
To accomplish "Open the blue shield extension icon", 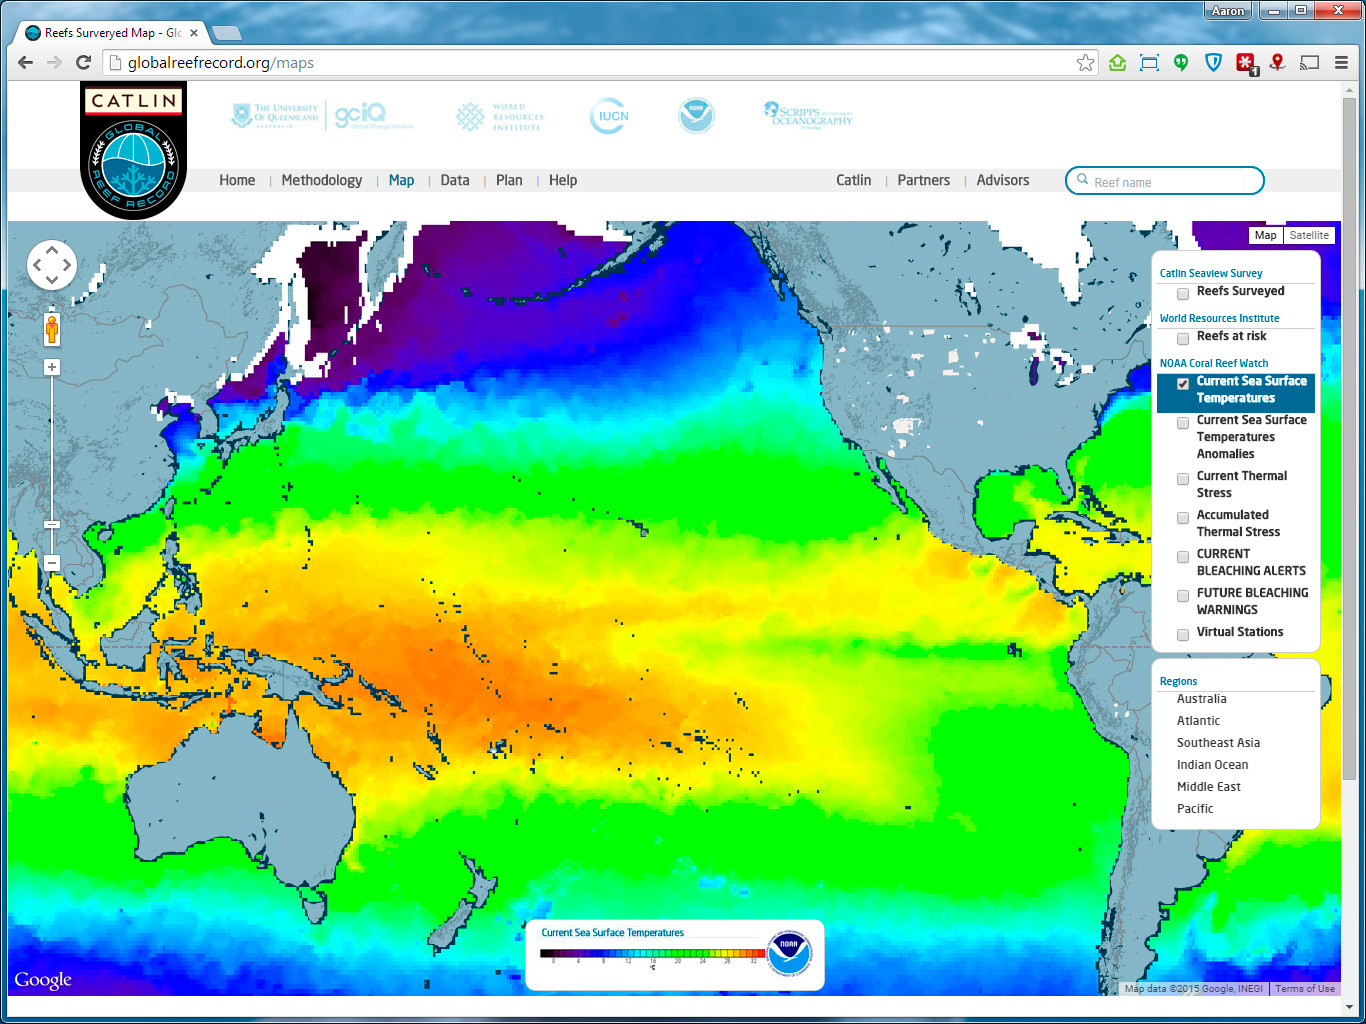I will (x=1213, y=62).
